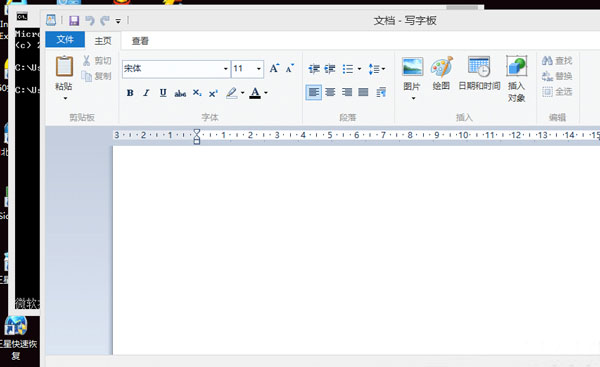This screenshot has width=600, height=367.
Task: Open the list style dropdown arrow
Action: pos(359,69)
